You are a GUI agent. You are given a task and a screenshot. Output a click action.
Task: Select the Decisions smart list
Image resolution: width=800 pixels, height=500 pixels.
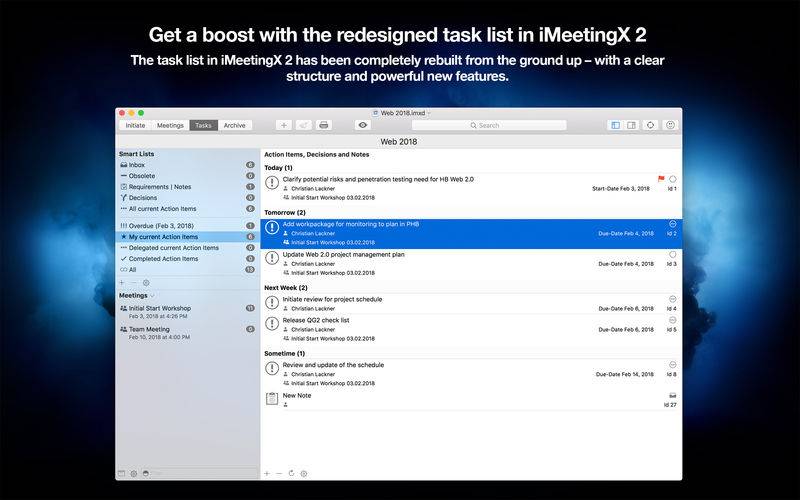click(x=188, y=197)
